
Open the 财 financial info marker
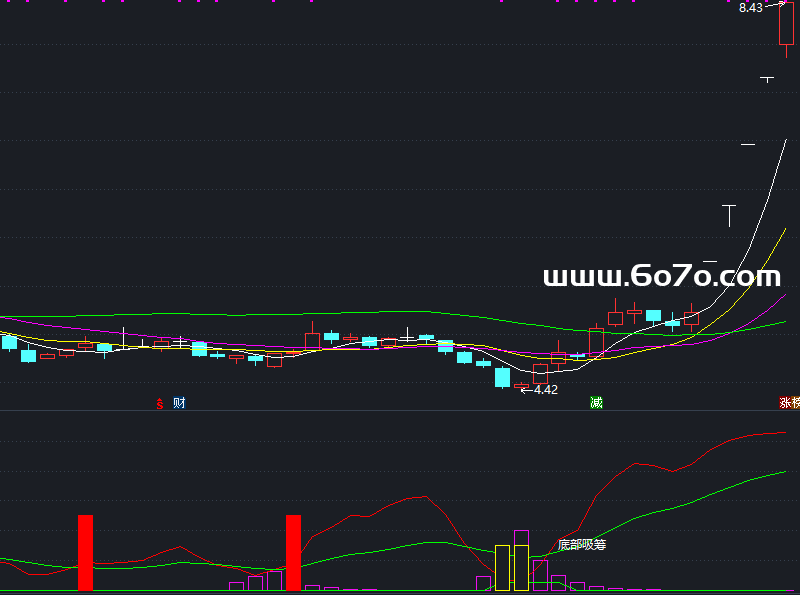coord(179,403)
